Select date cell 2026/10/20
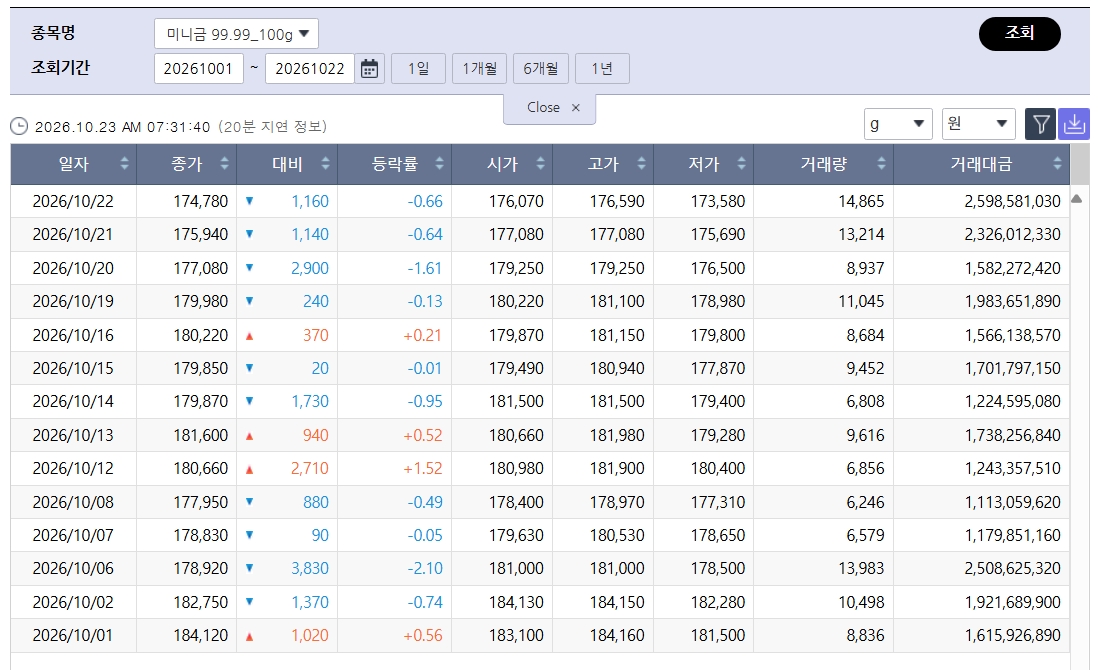 pyautogui.click(x=73, y=268)
